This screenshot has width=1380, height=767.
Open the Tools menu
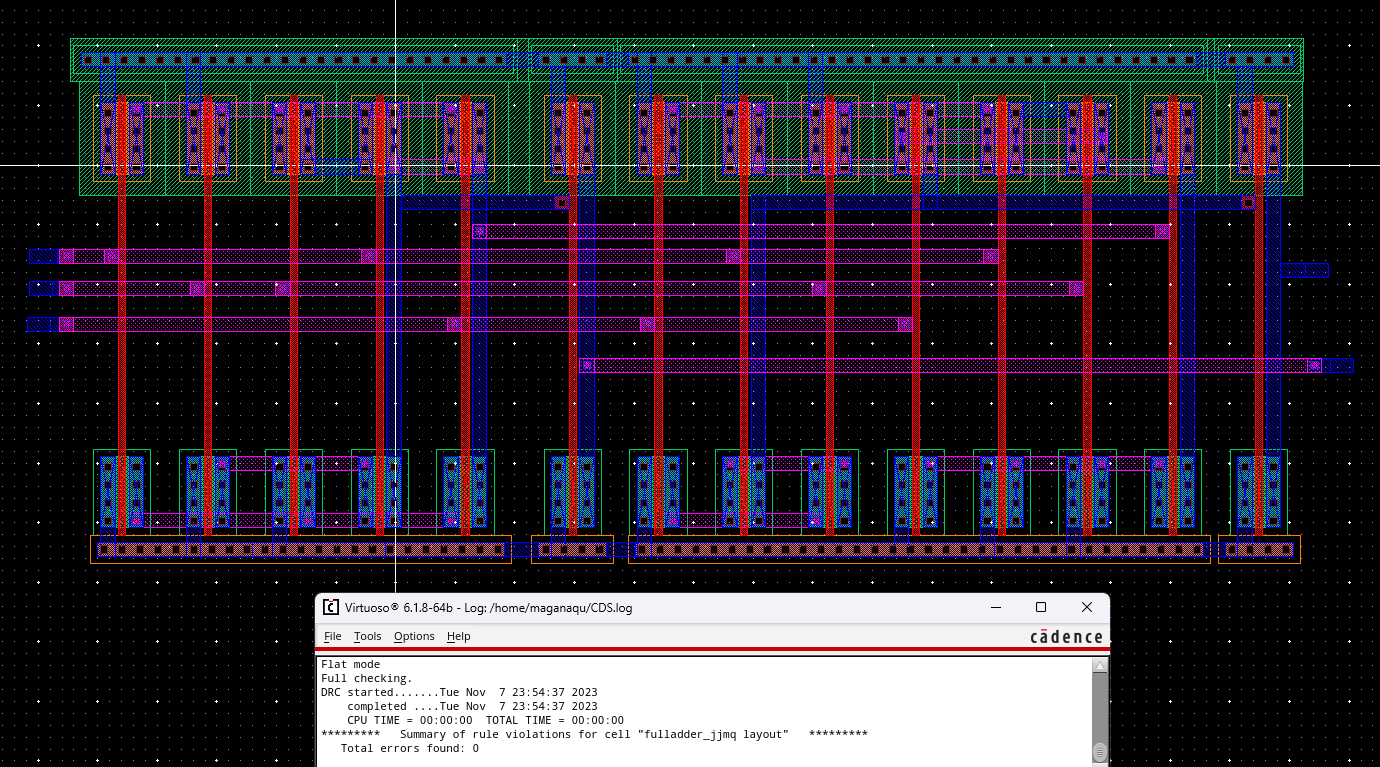coord(367,636)
